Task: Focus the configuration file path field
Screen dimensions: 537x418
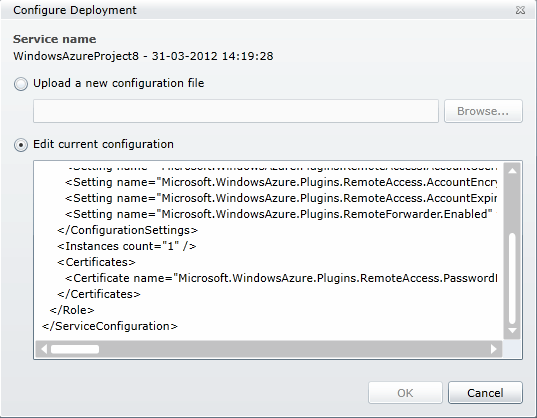Action: 236,111
